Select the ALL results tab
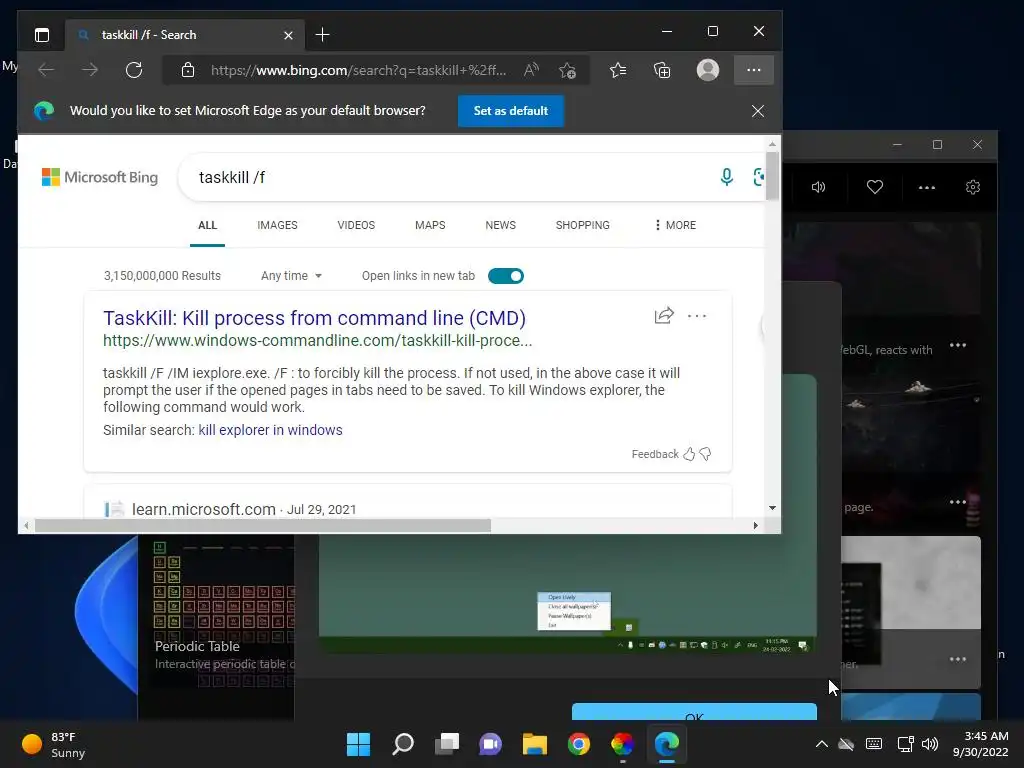Viewport: 1024px width, 768px height. click(x=207, y=225)
